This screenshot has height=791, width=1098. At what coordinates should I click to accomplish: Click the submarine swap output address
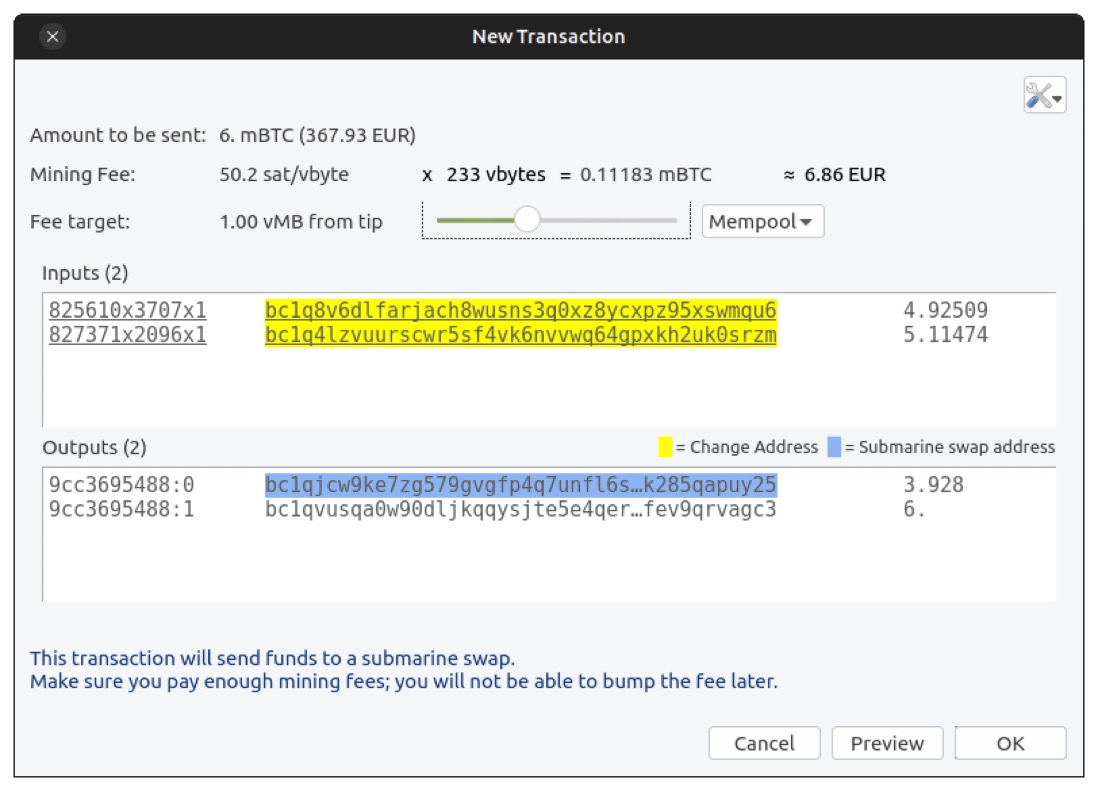520,485
